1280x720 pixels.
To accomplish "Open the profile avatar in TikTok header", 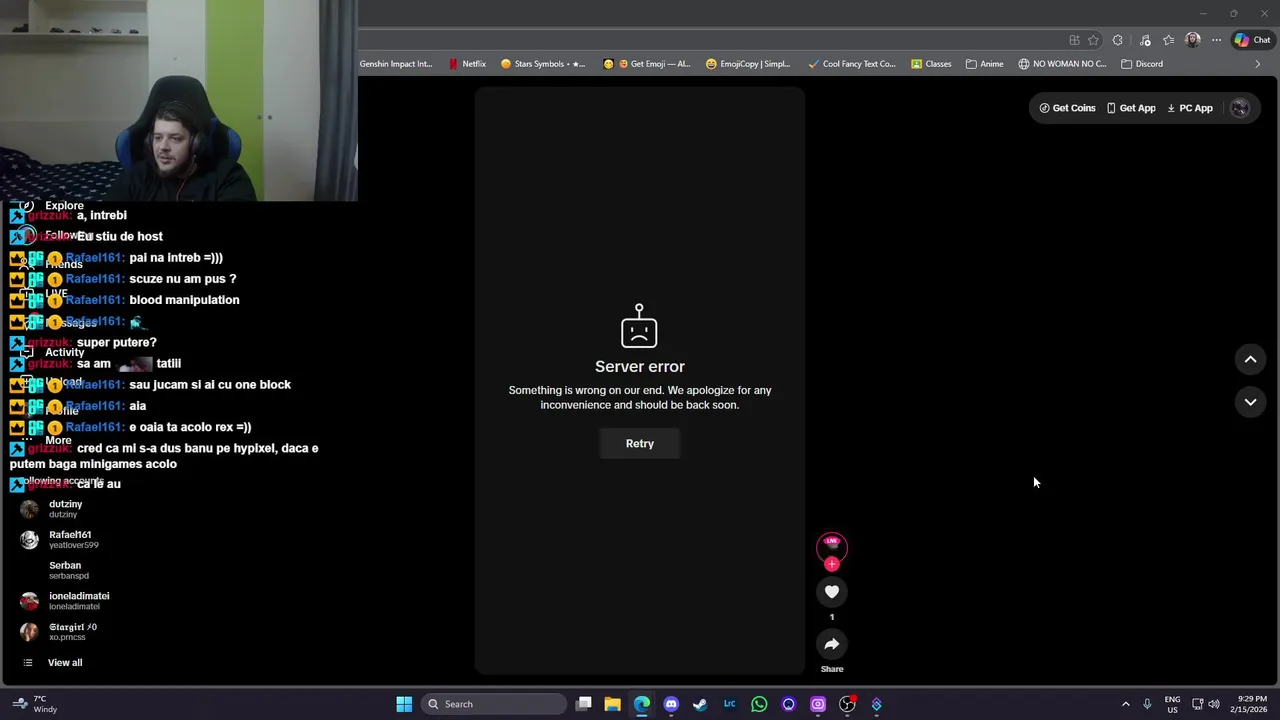I will pos(1240,108).
